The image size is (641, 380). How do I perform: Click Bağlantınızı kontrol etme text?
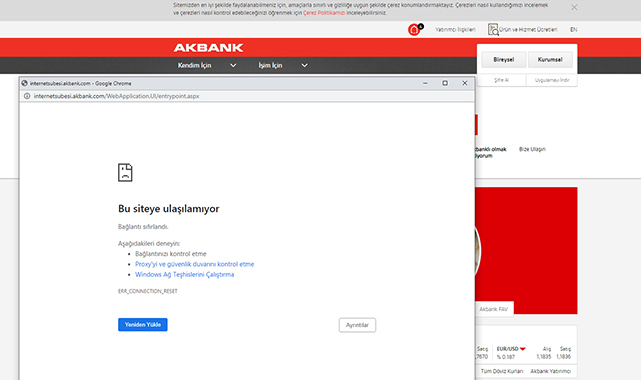(x=171, y=254)
